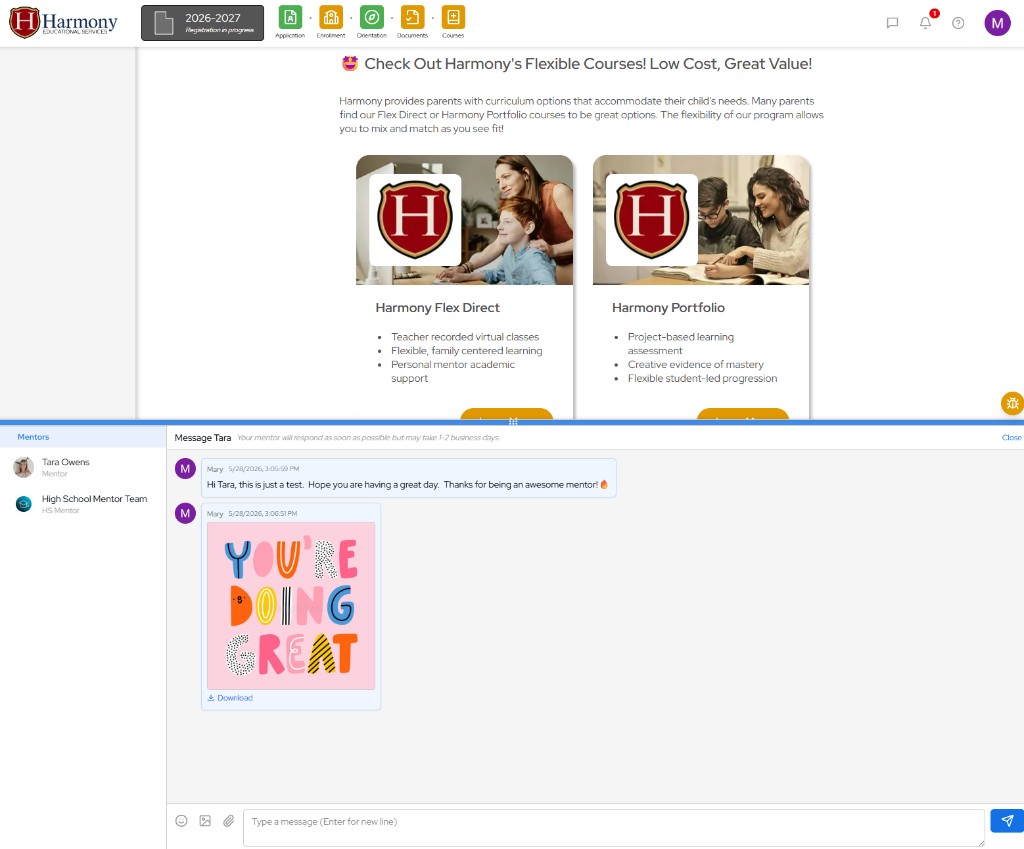
Task: Click the Harmony Flex Direct heading
Action: pos(438,308)
